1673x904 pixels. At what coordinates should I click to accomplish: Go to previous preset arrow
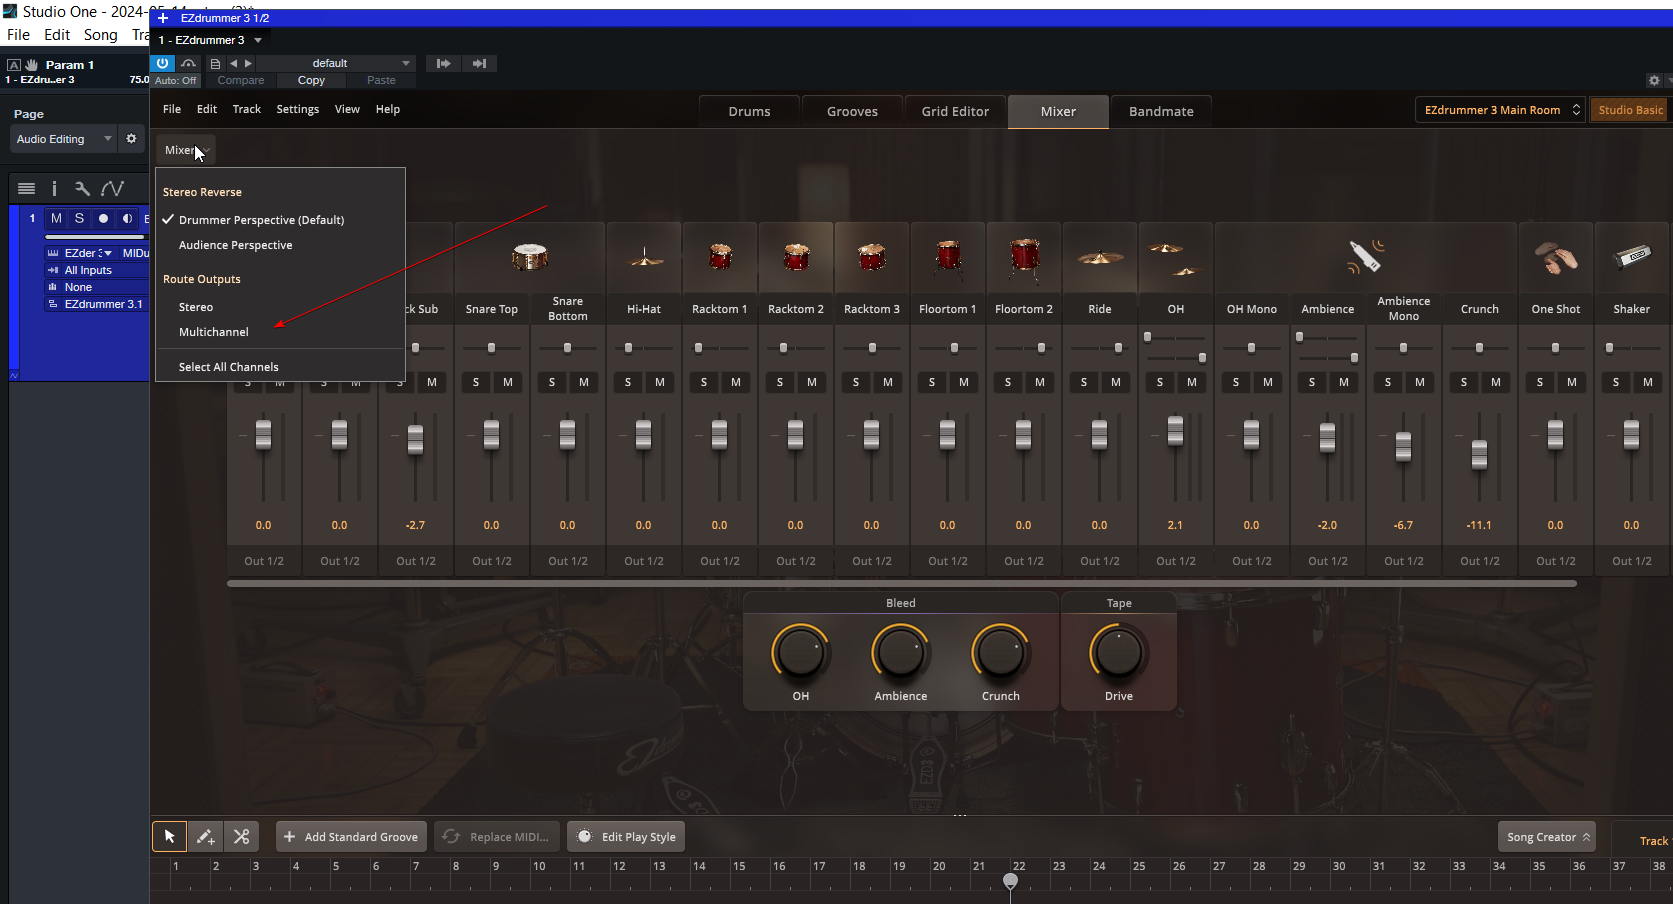tap(234, 63)
